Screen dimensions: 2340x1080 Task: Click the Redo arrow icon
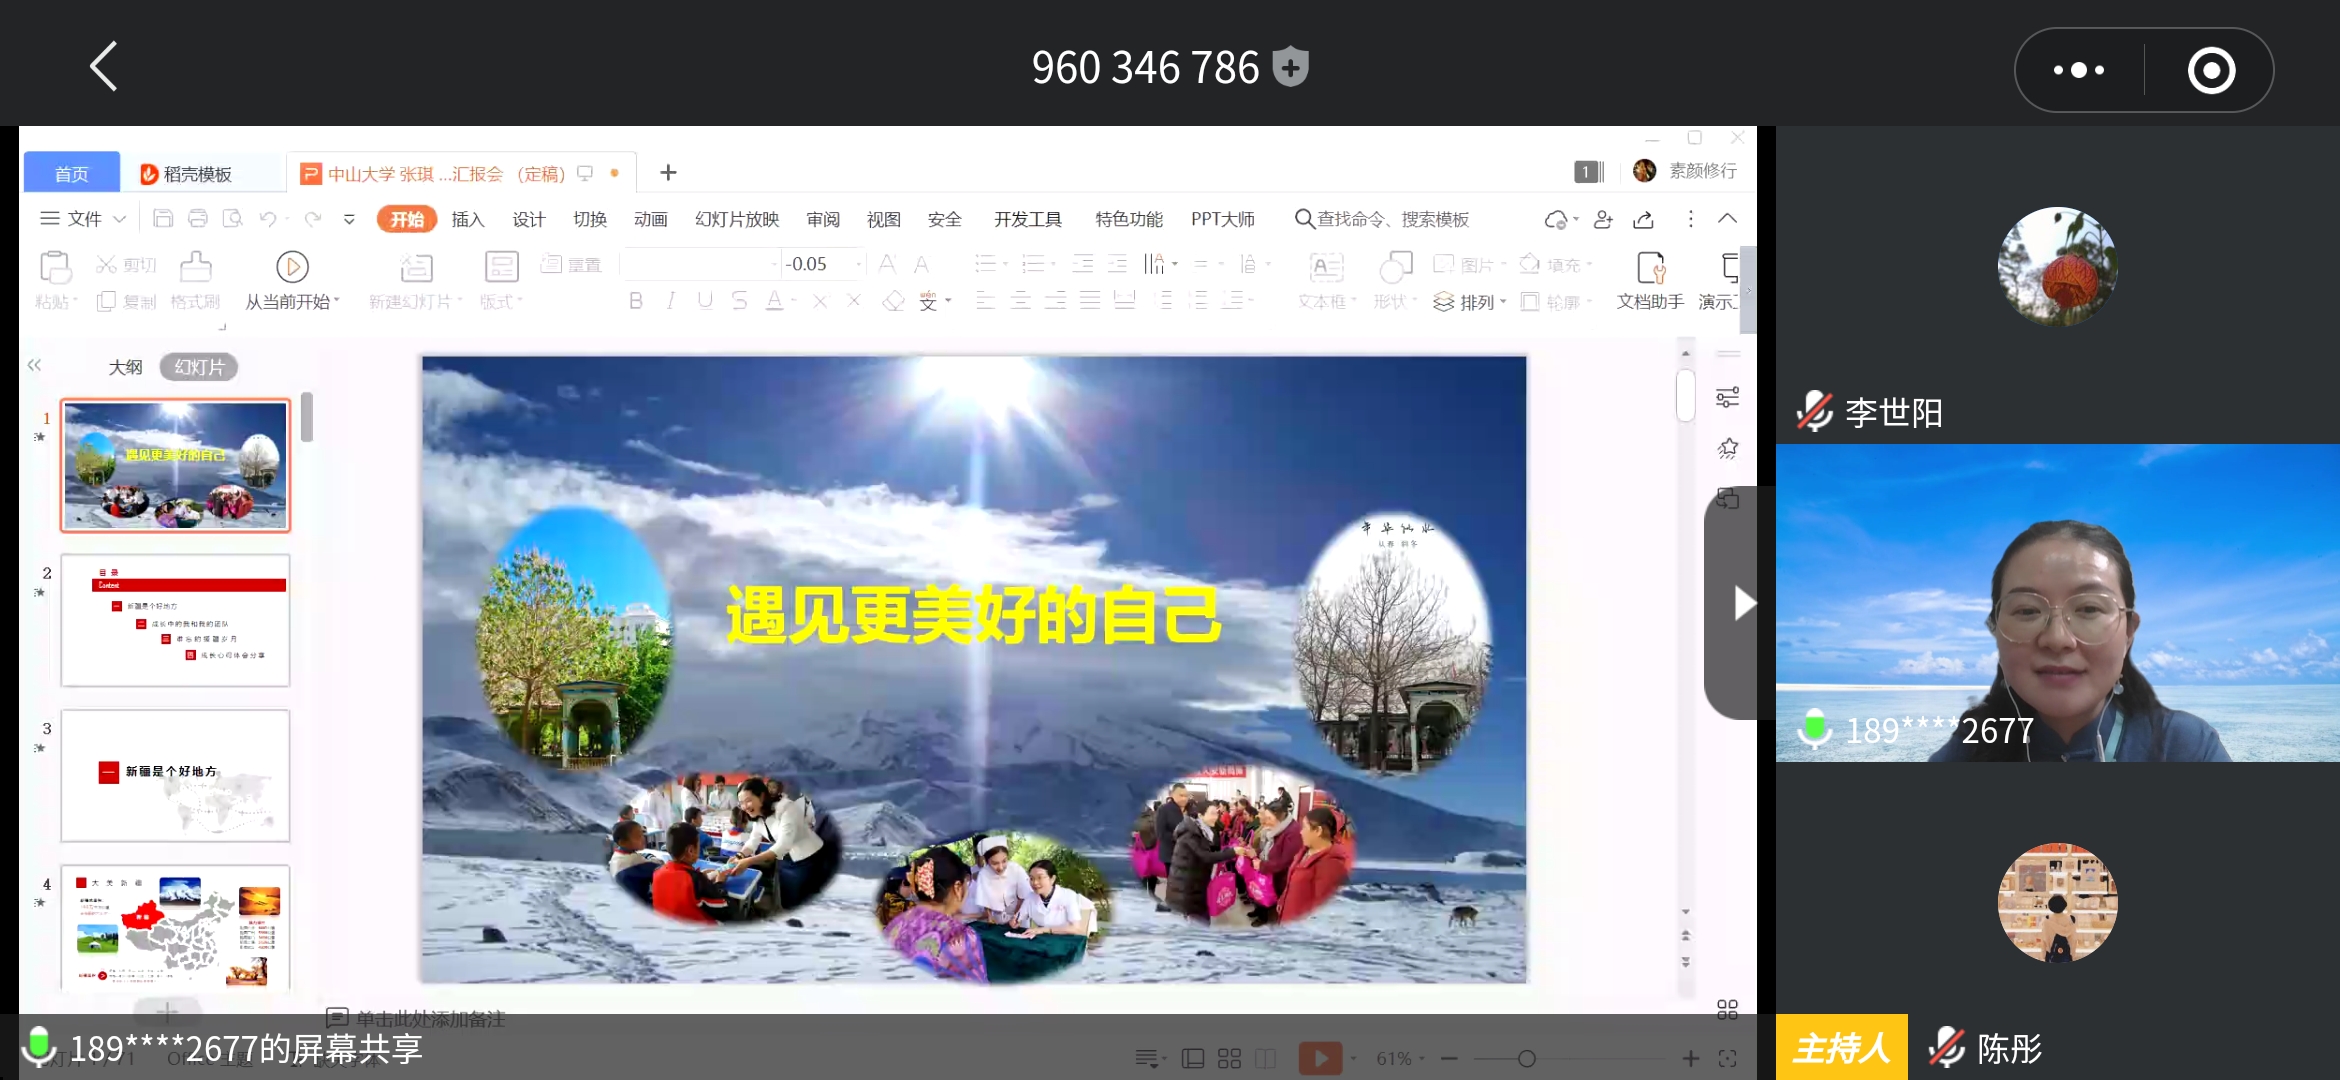313,219
